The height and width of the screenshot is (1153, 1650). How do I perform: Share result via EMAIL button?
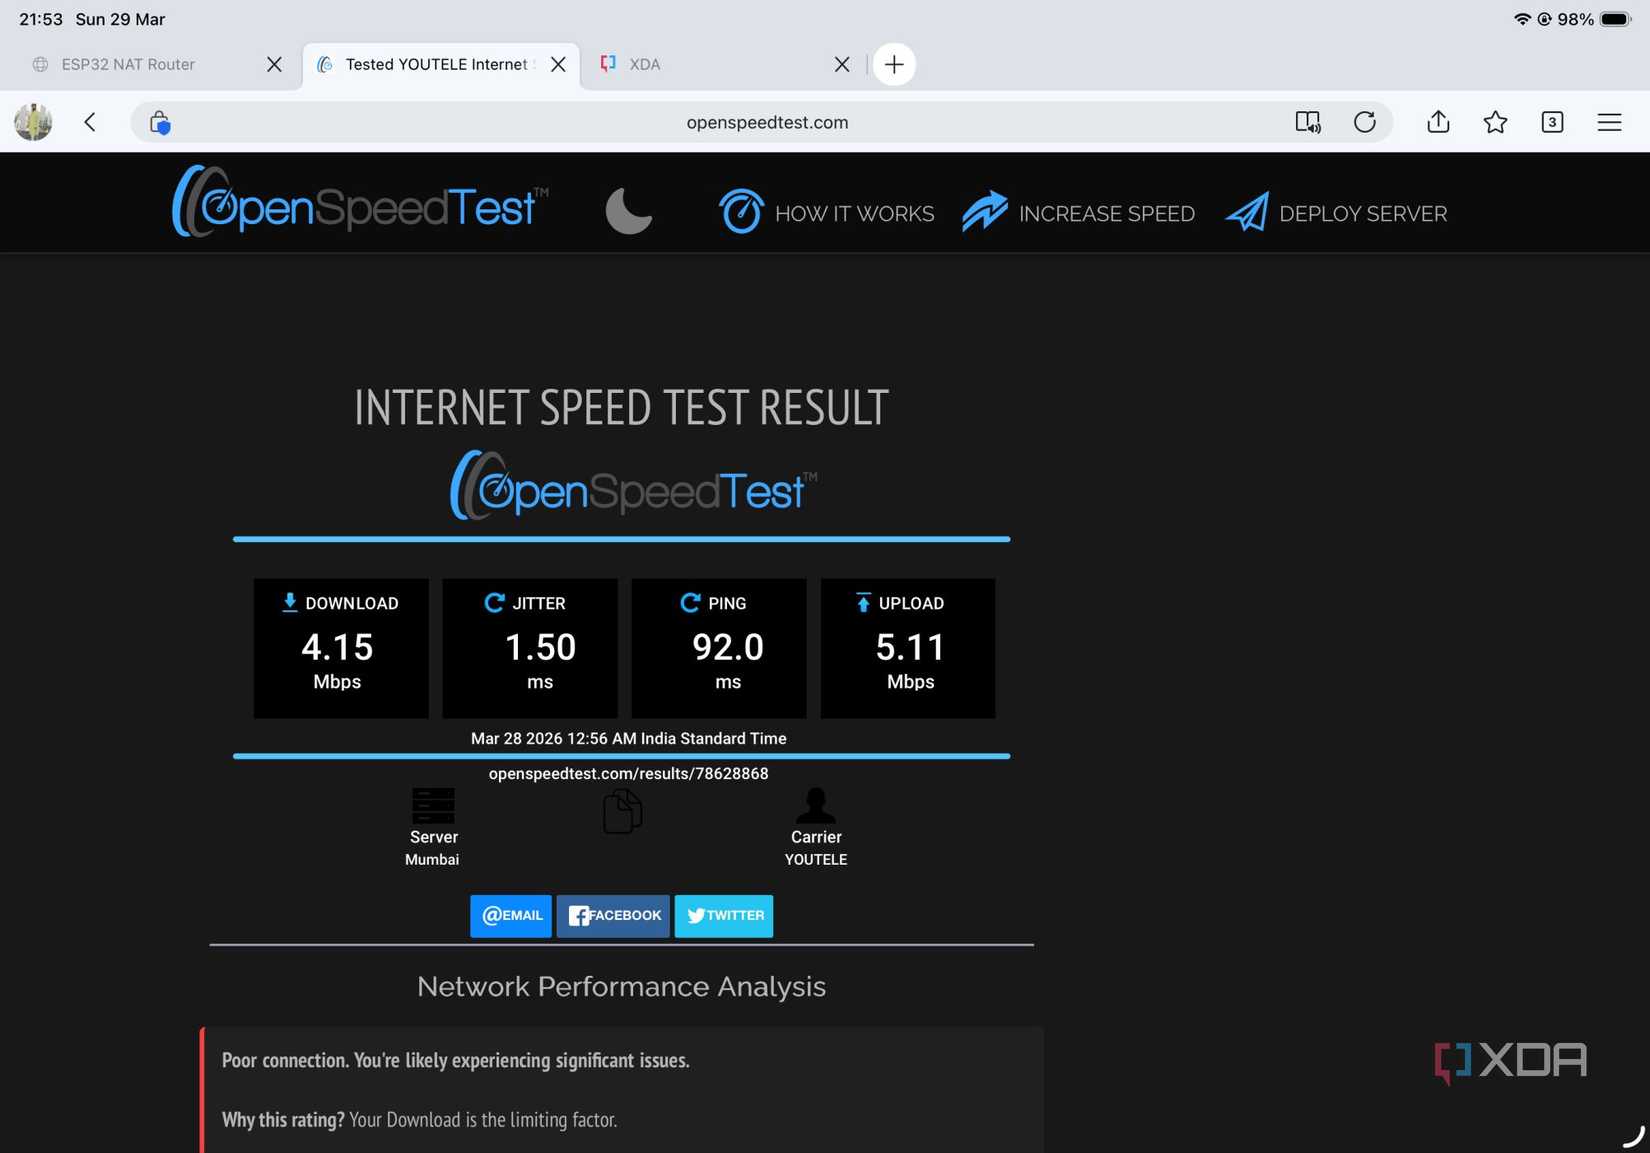point(511,916)
